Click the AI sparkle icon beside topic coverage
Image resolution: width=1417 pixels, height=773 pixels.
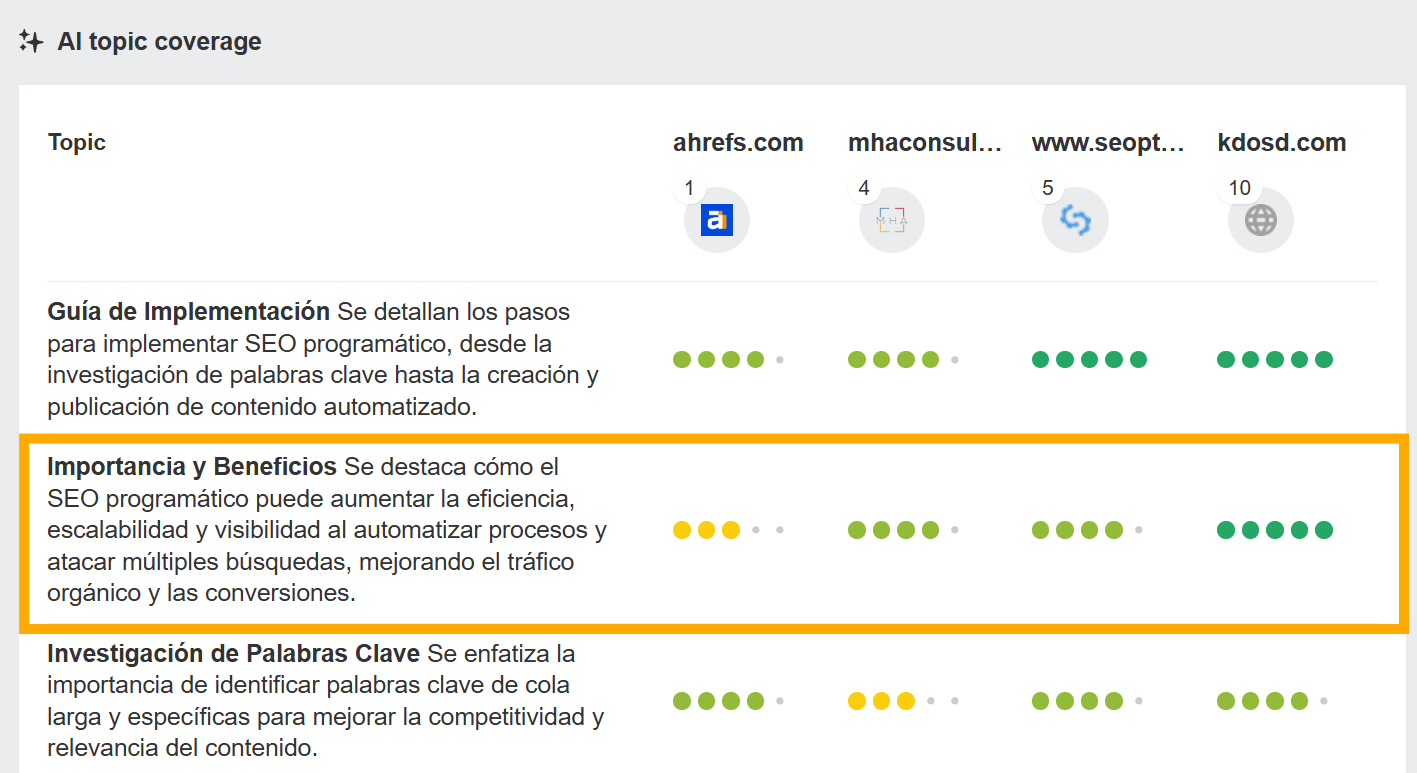[31, 40]
